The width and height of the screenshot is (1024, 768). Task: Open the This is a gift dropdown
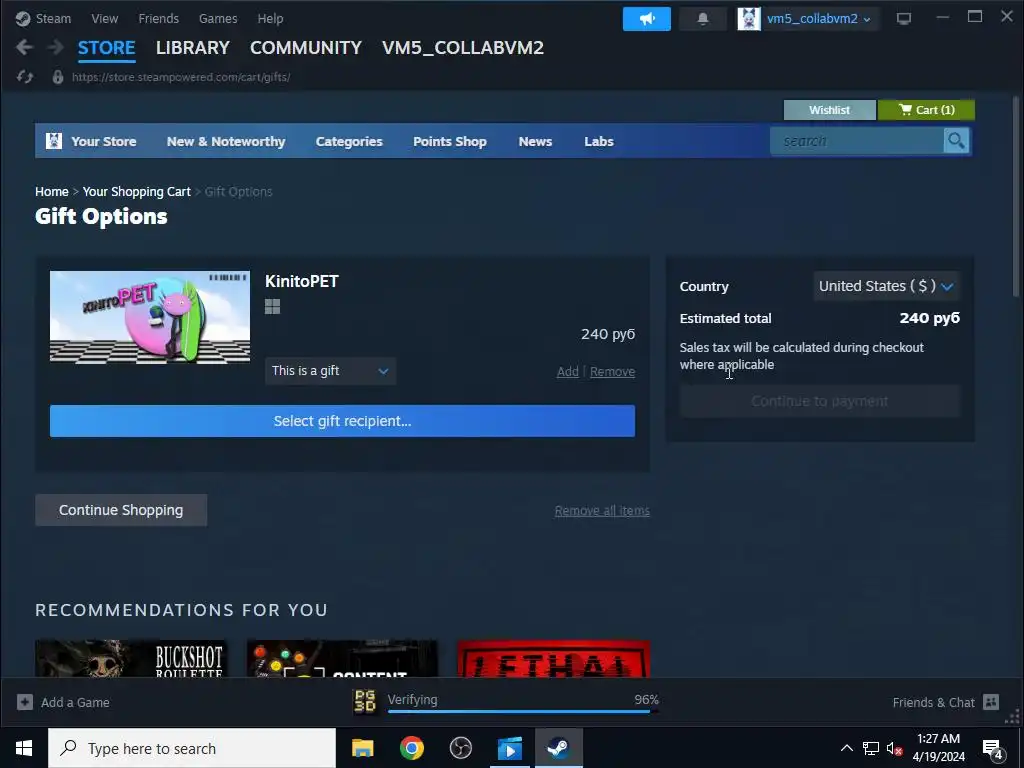(x=330, y=371)
